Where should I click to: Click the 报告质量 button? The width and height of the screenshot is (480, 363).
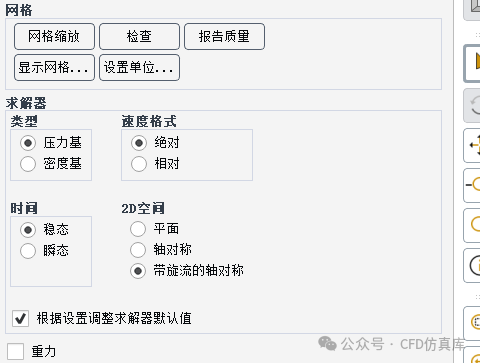[224, 36]
